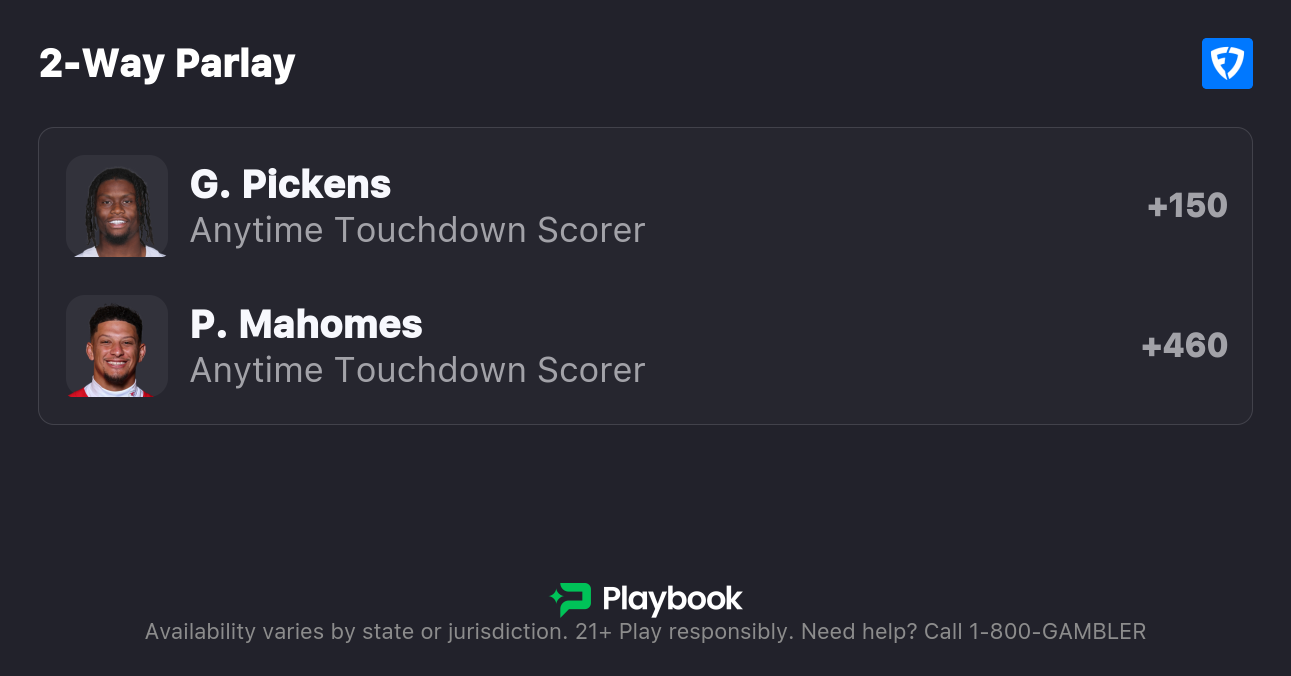
Task: Click the 2-Way Parlay heading
Action: tap(167, 64)
